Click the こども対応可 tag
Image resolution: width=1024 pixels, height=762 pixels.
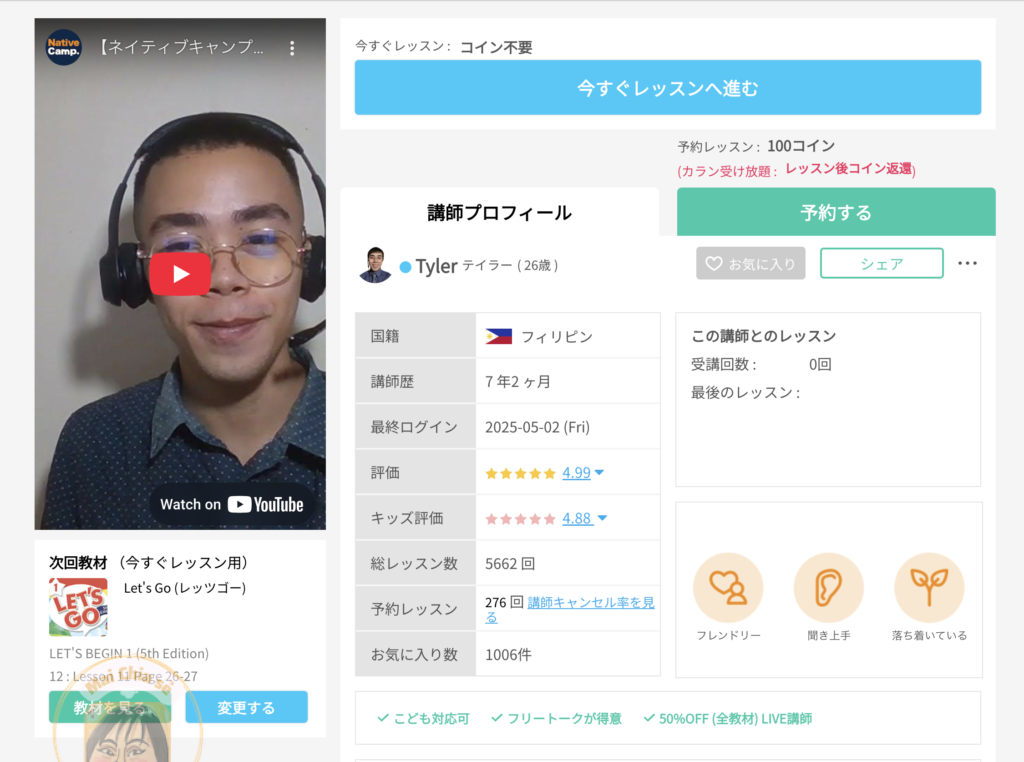point(423,718)
